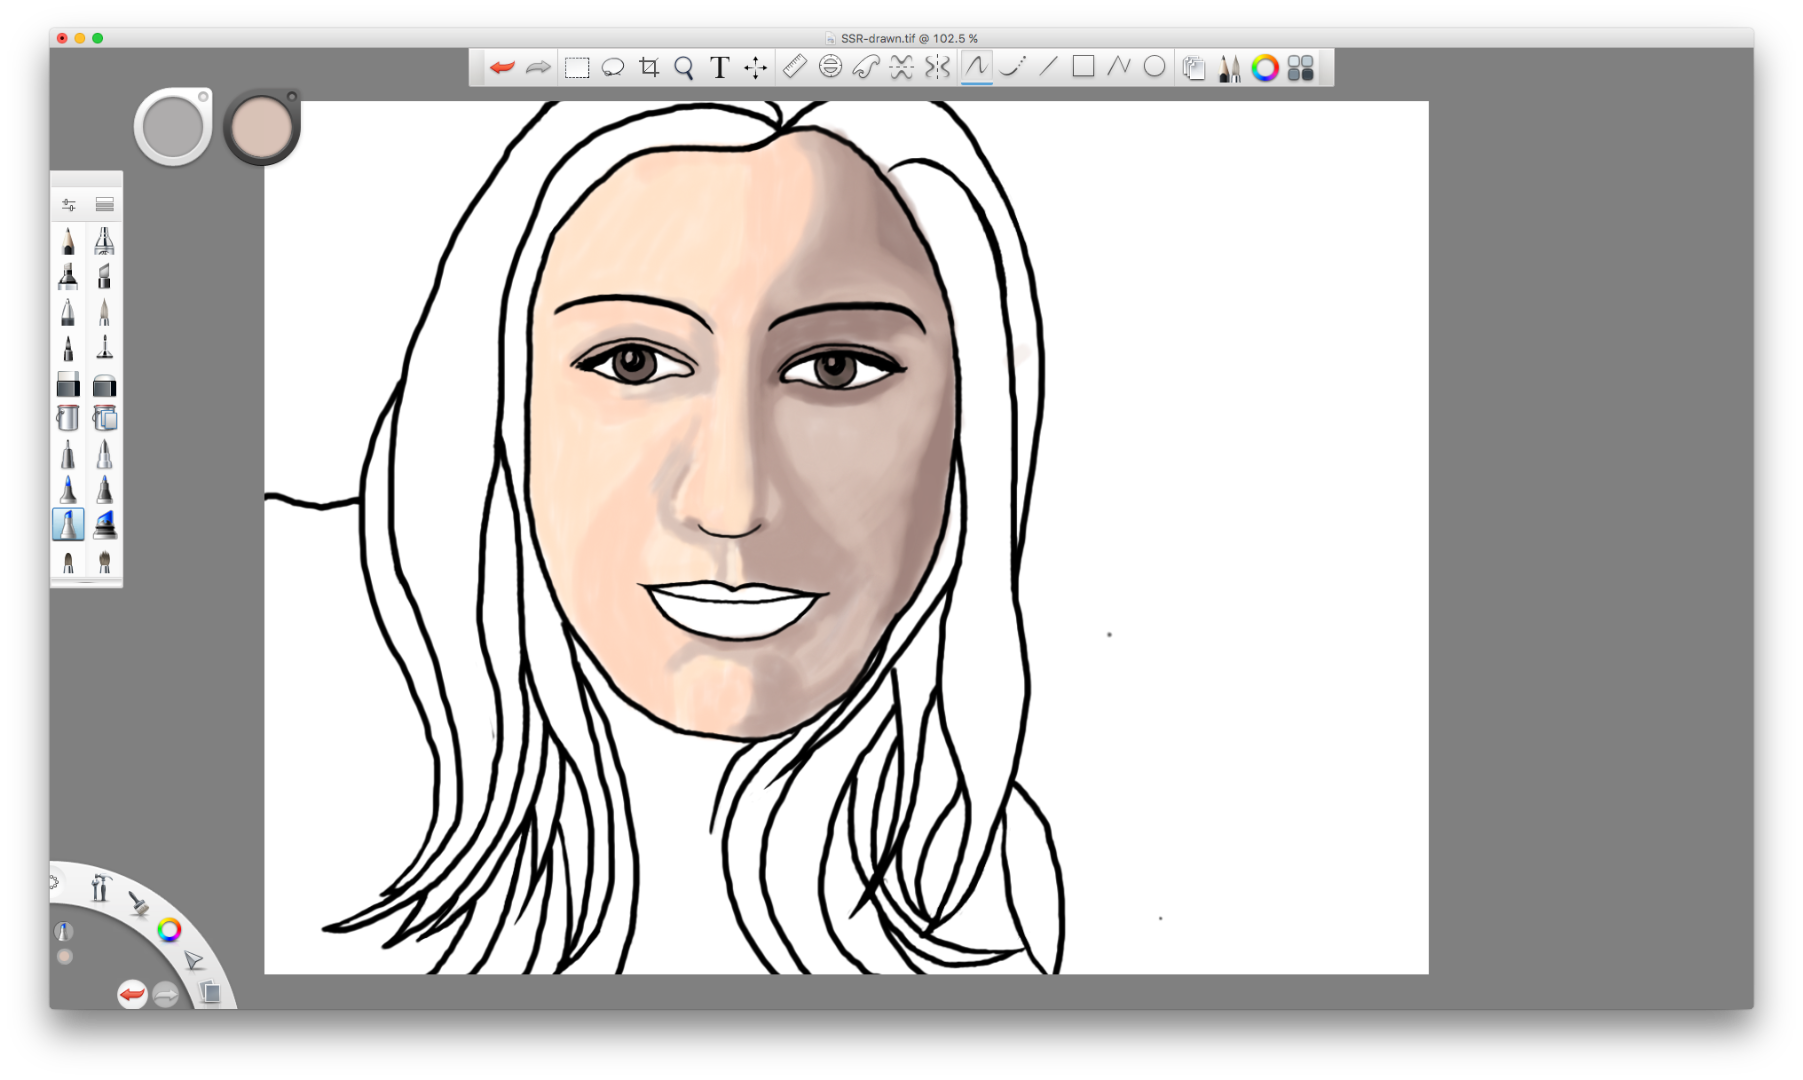Open the gray brush puck

click(x=173, y=127)
